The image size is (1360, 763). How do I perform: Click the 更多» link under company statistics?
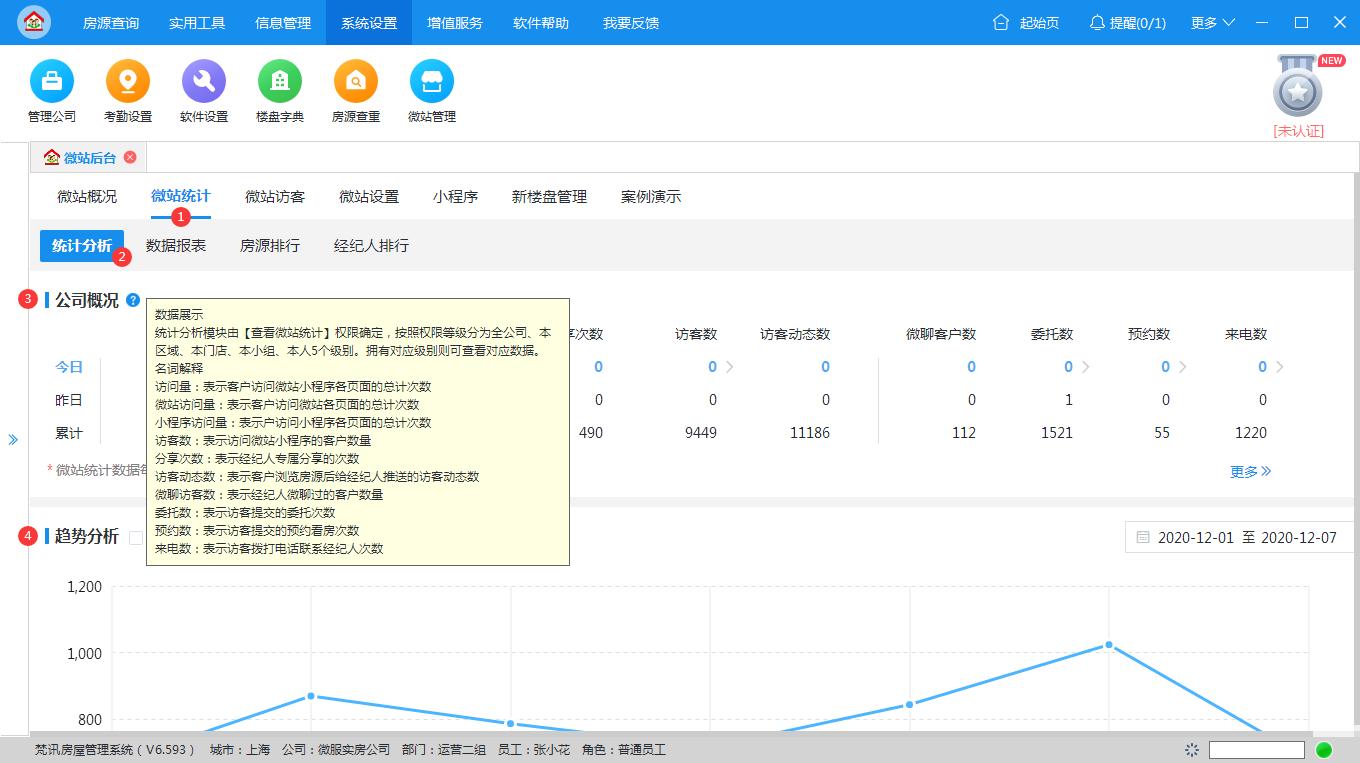coord(1249,471)
